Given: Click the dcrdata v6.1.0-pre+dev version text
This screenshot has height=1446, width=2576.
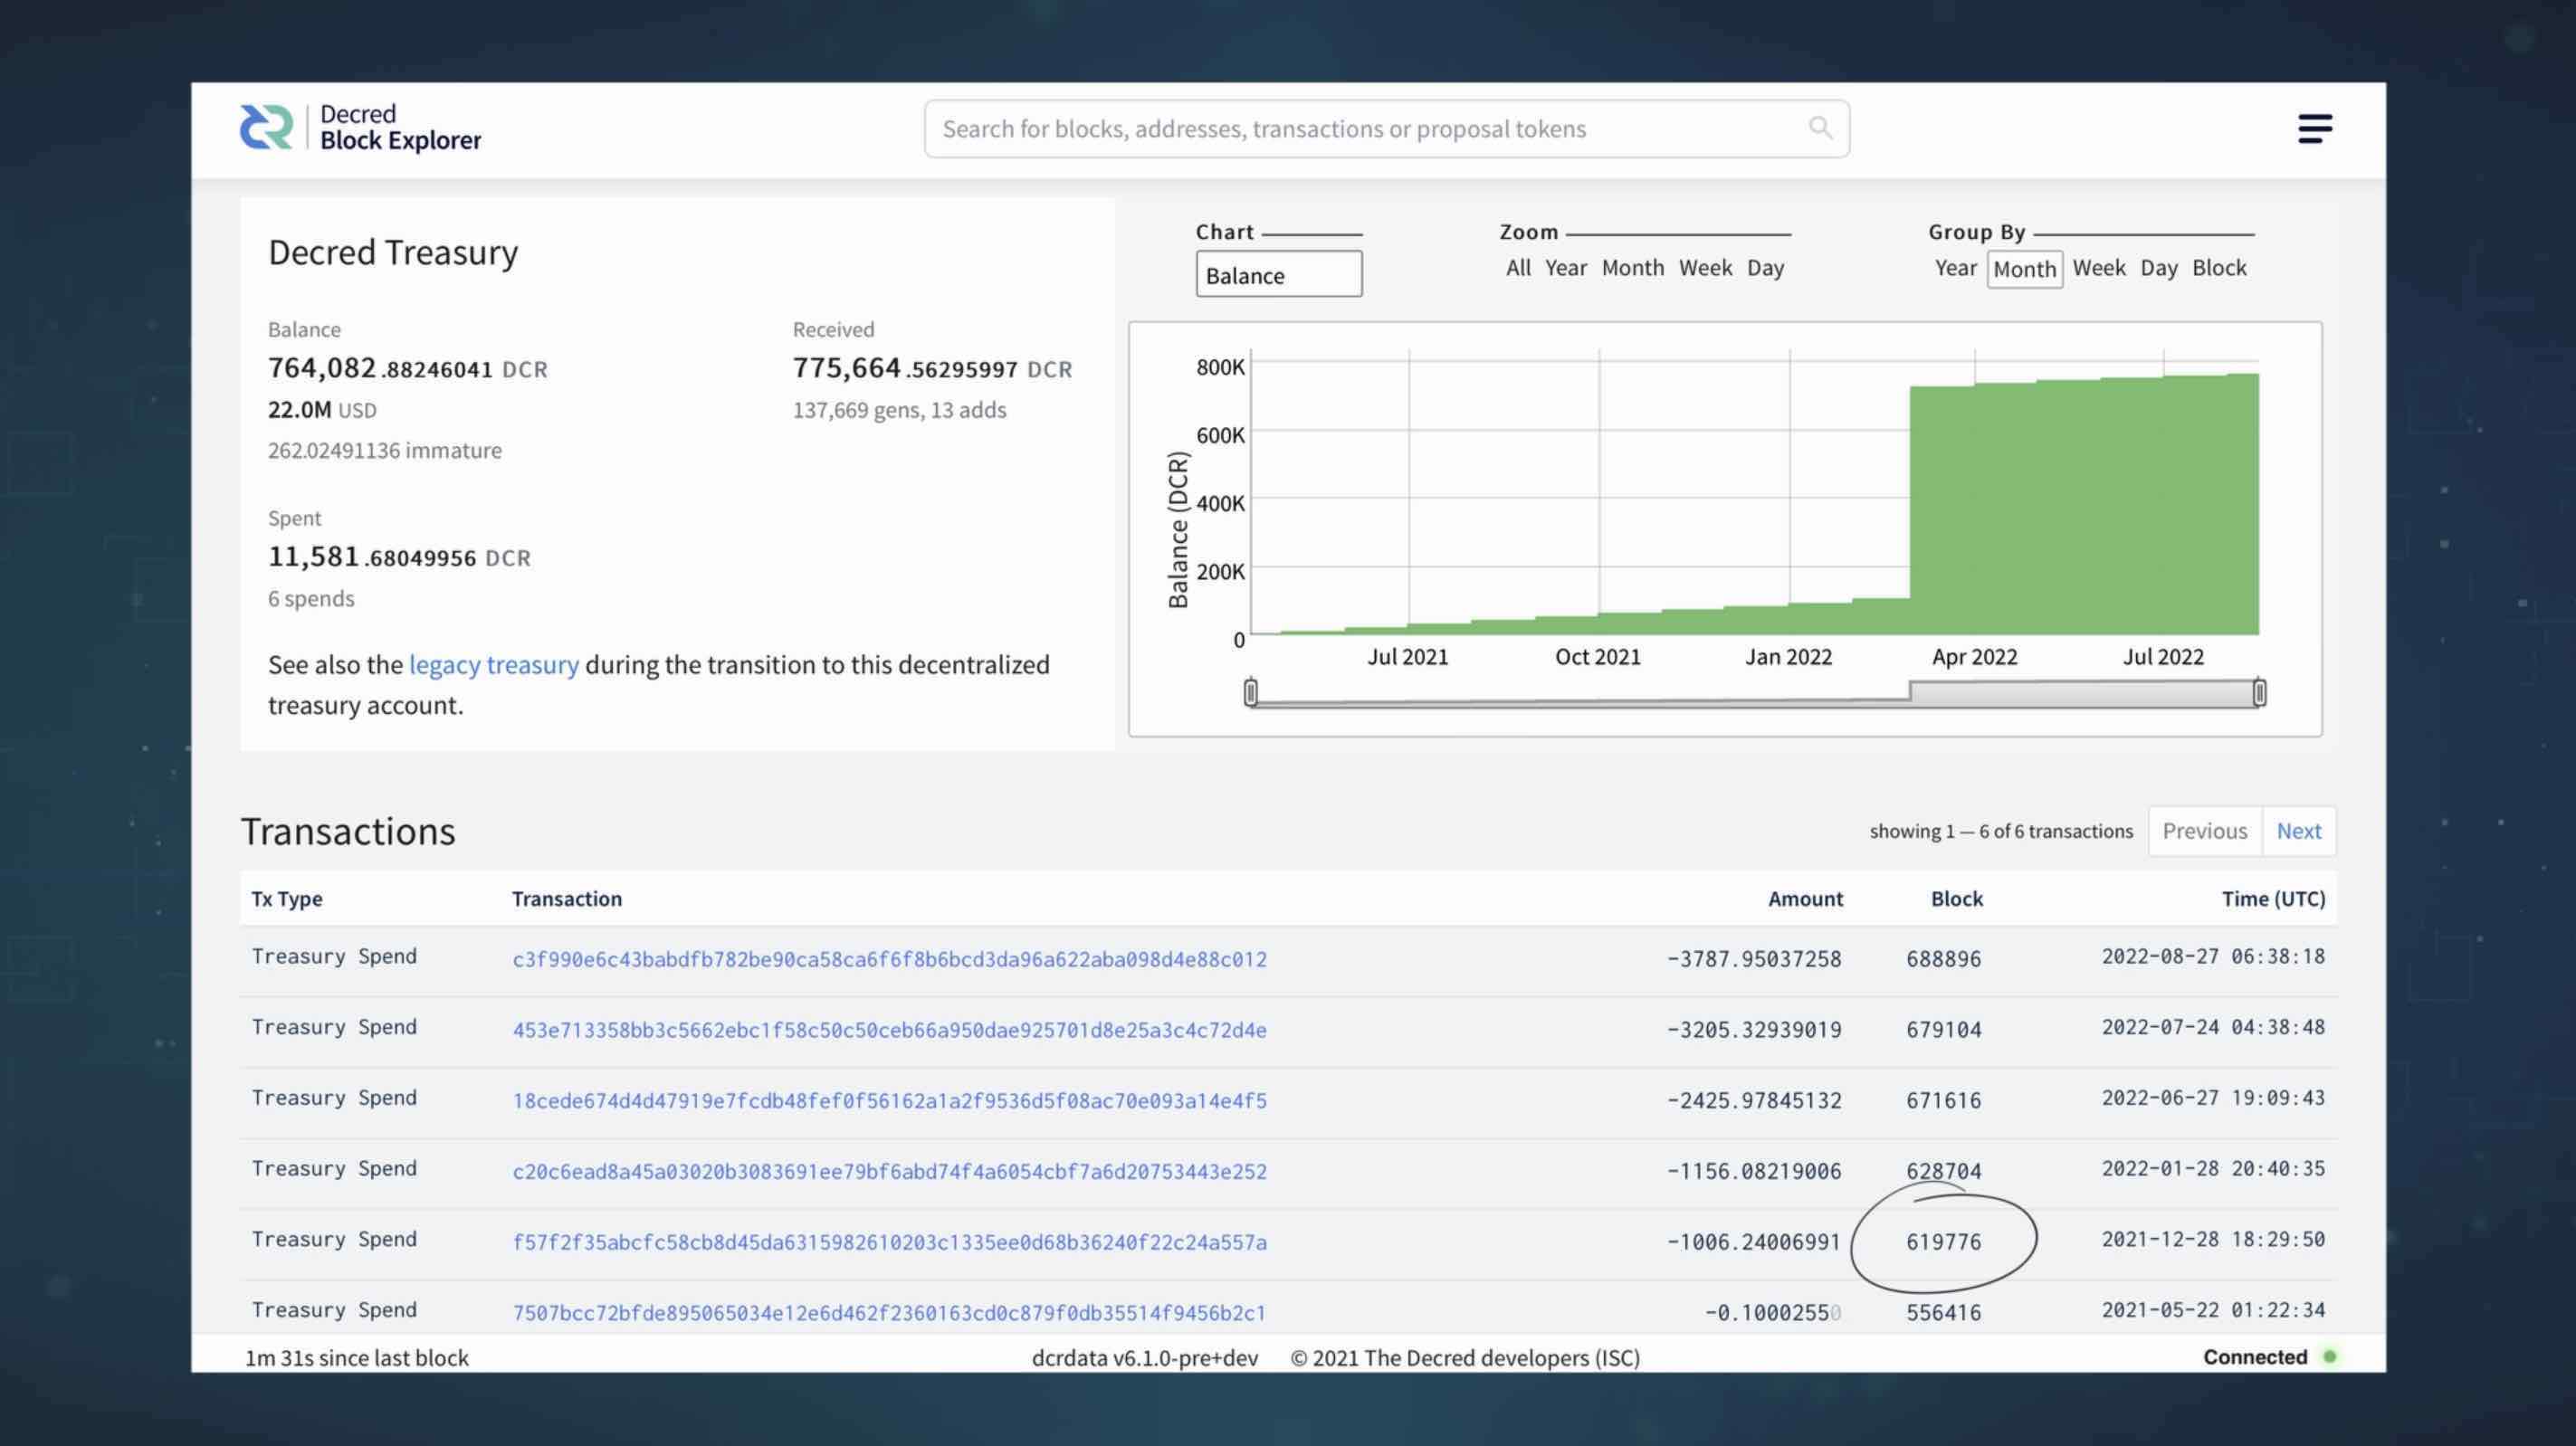Looking at the screenshot, I should click(1145, 1357).
